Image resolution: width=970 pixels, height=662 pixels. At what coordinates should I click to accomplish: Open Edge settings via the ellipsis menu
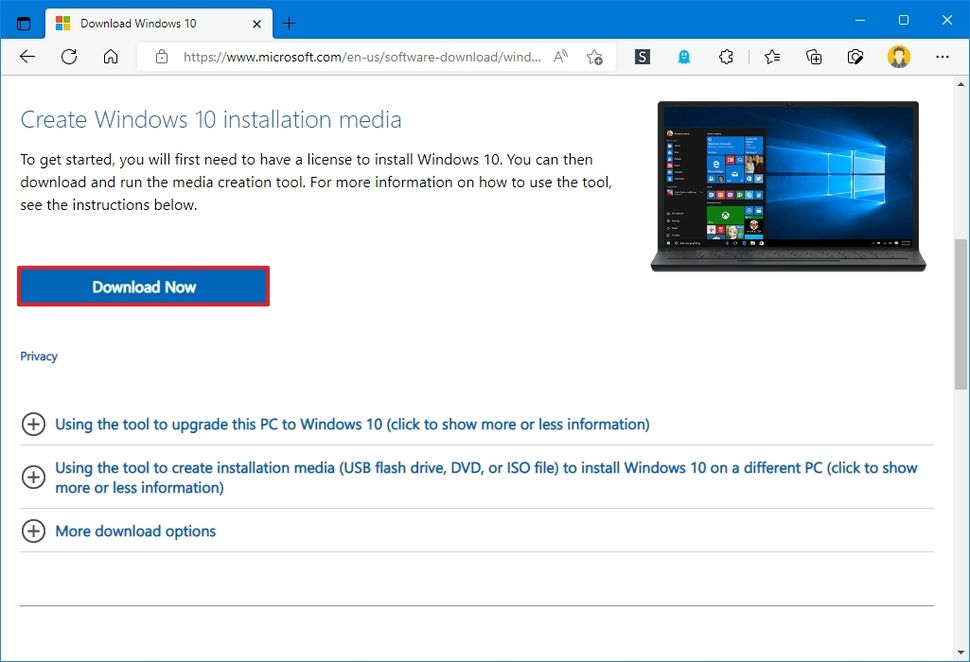942,57
